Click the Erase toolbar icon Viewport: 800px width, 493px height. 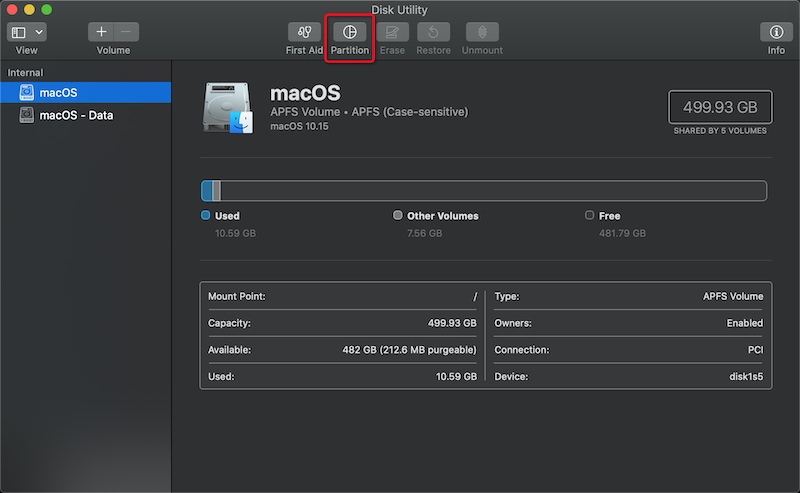(392, 32)
